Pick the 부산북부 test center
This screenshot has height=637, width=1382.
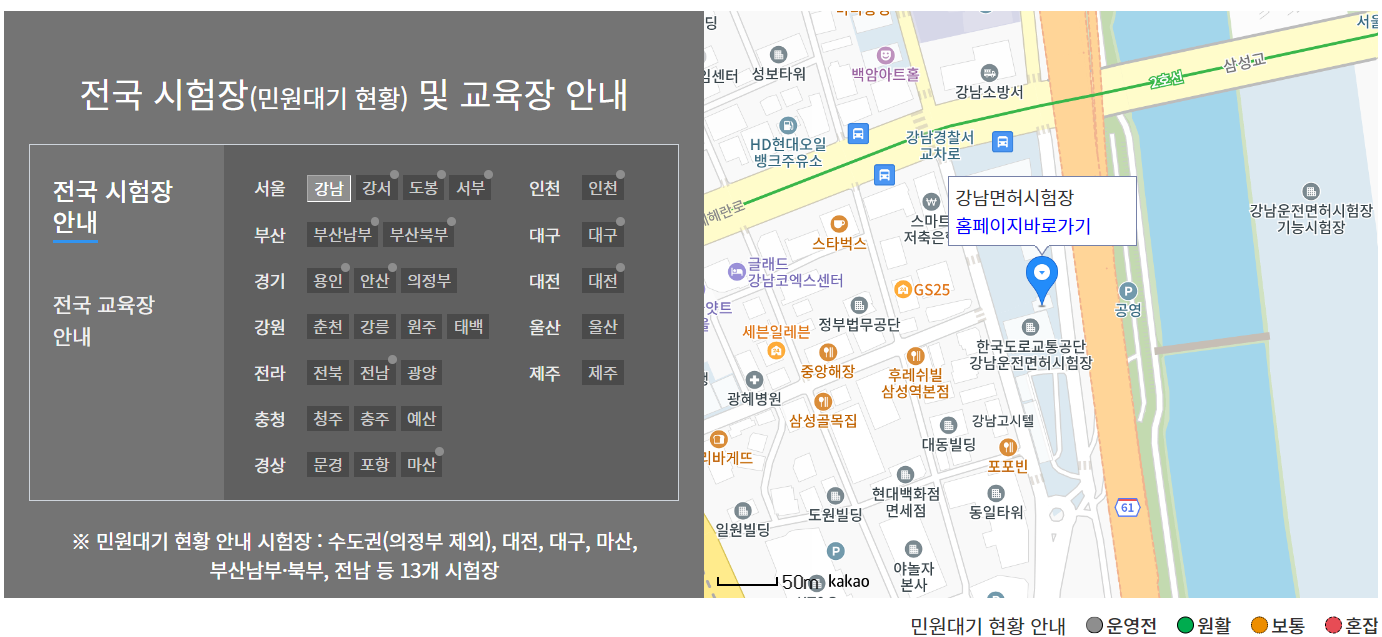[x=419, y=235]
